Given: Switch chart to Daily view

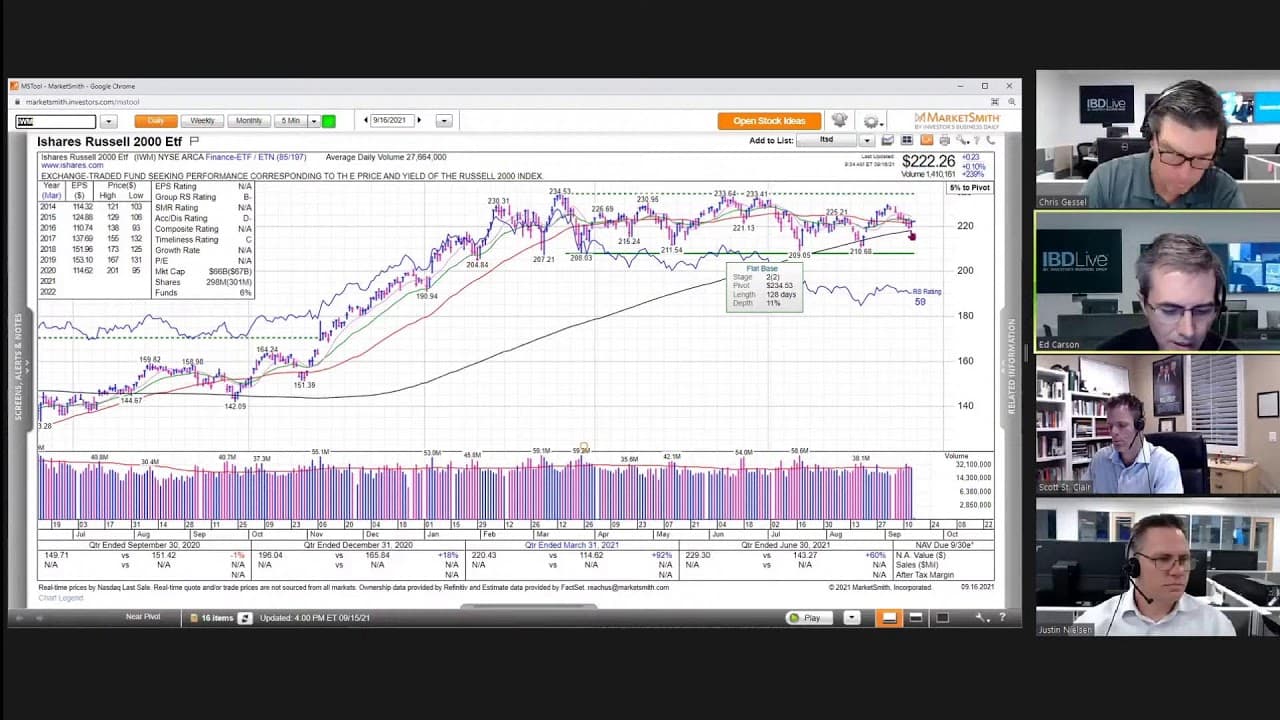Looking at the screenshot, I should point(156,121).
